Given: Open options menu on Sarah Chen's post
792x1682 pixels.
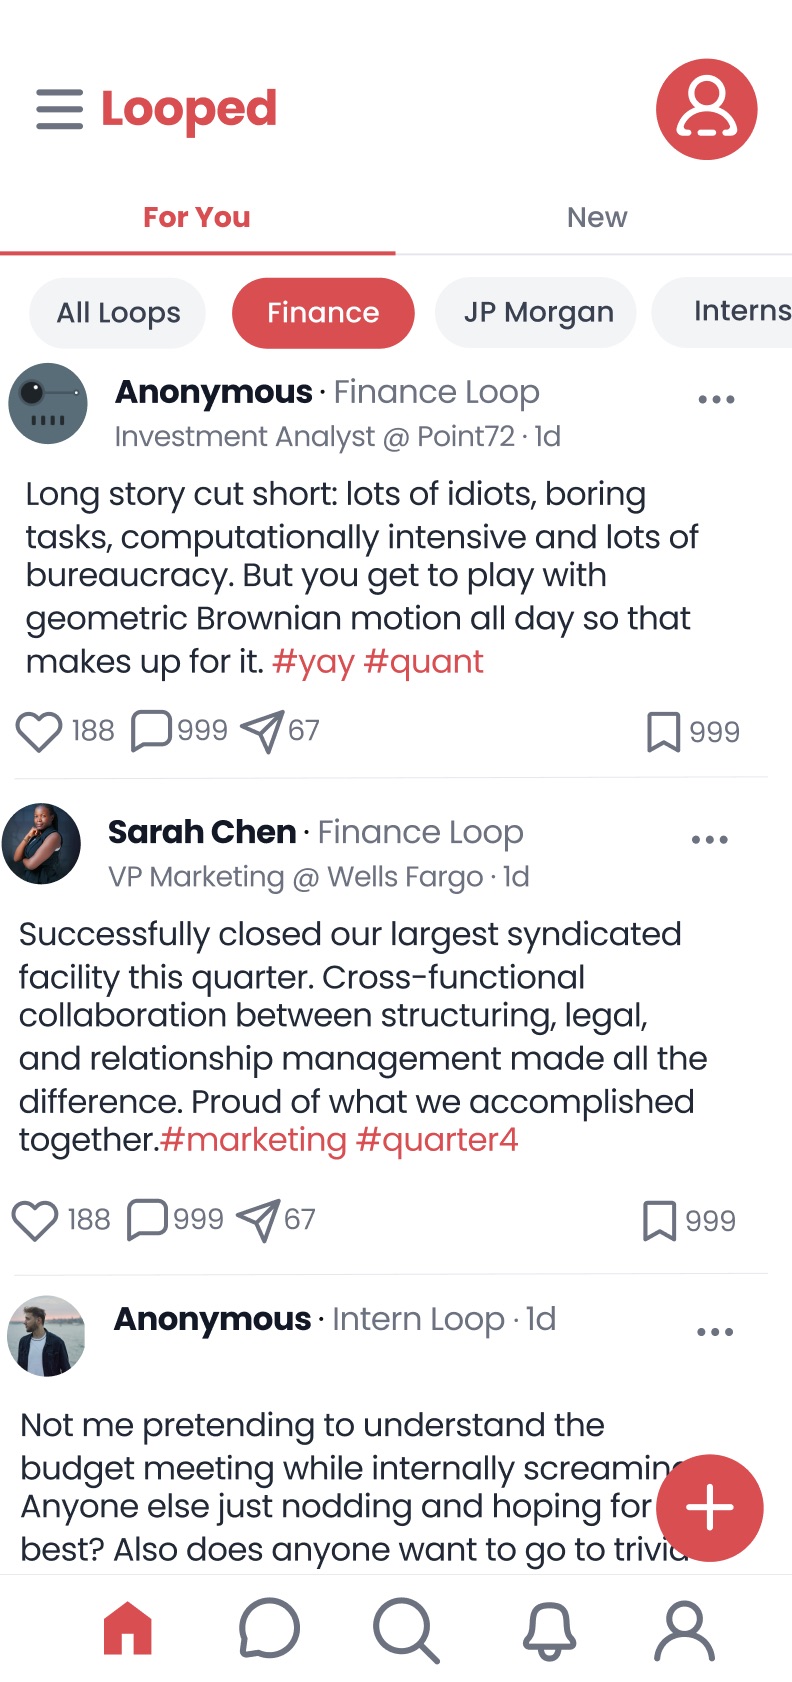Looking at the screenshot, I should click(x=710, y=839).
